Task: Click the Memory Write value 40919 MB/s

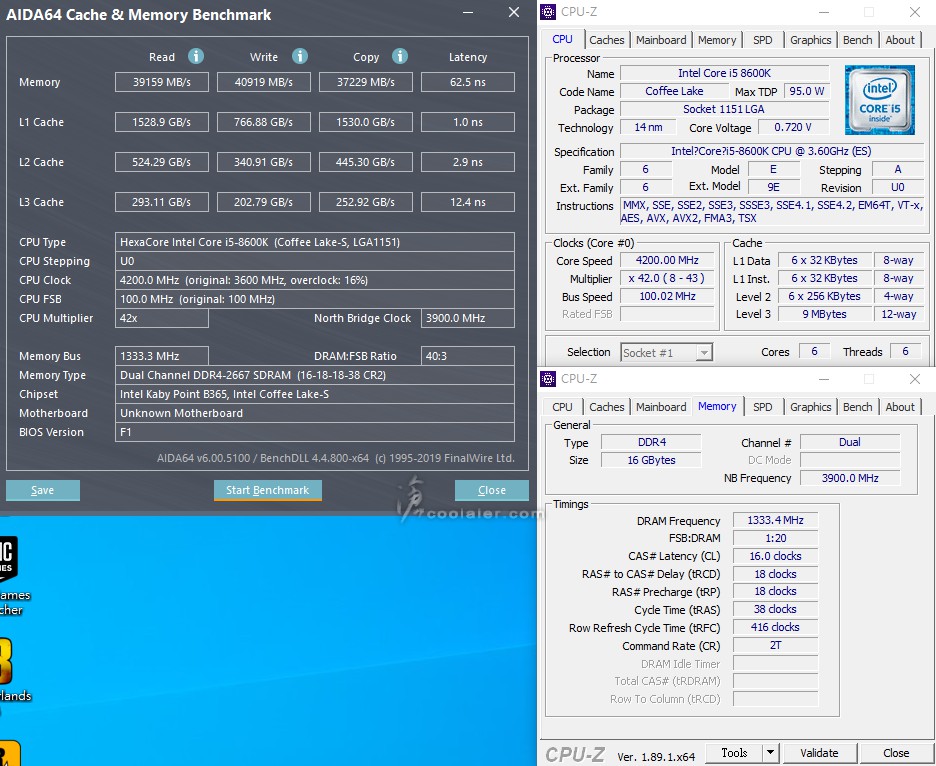Action: click(264, 82)
